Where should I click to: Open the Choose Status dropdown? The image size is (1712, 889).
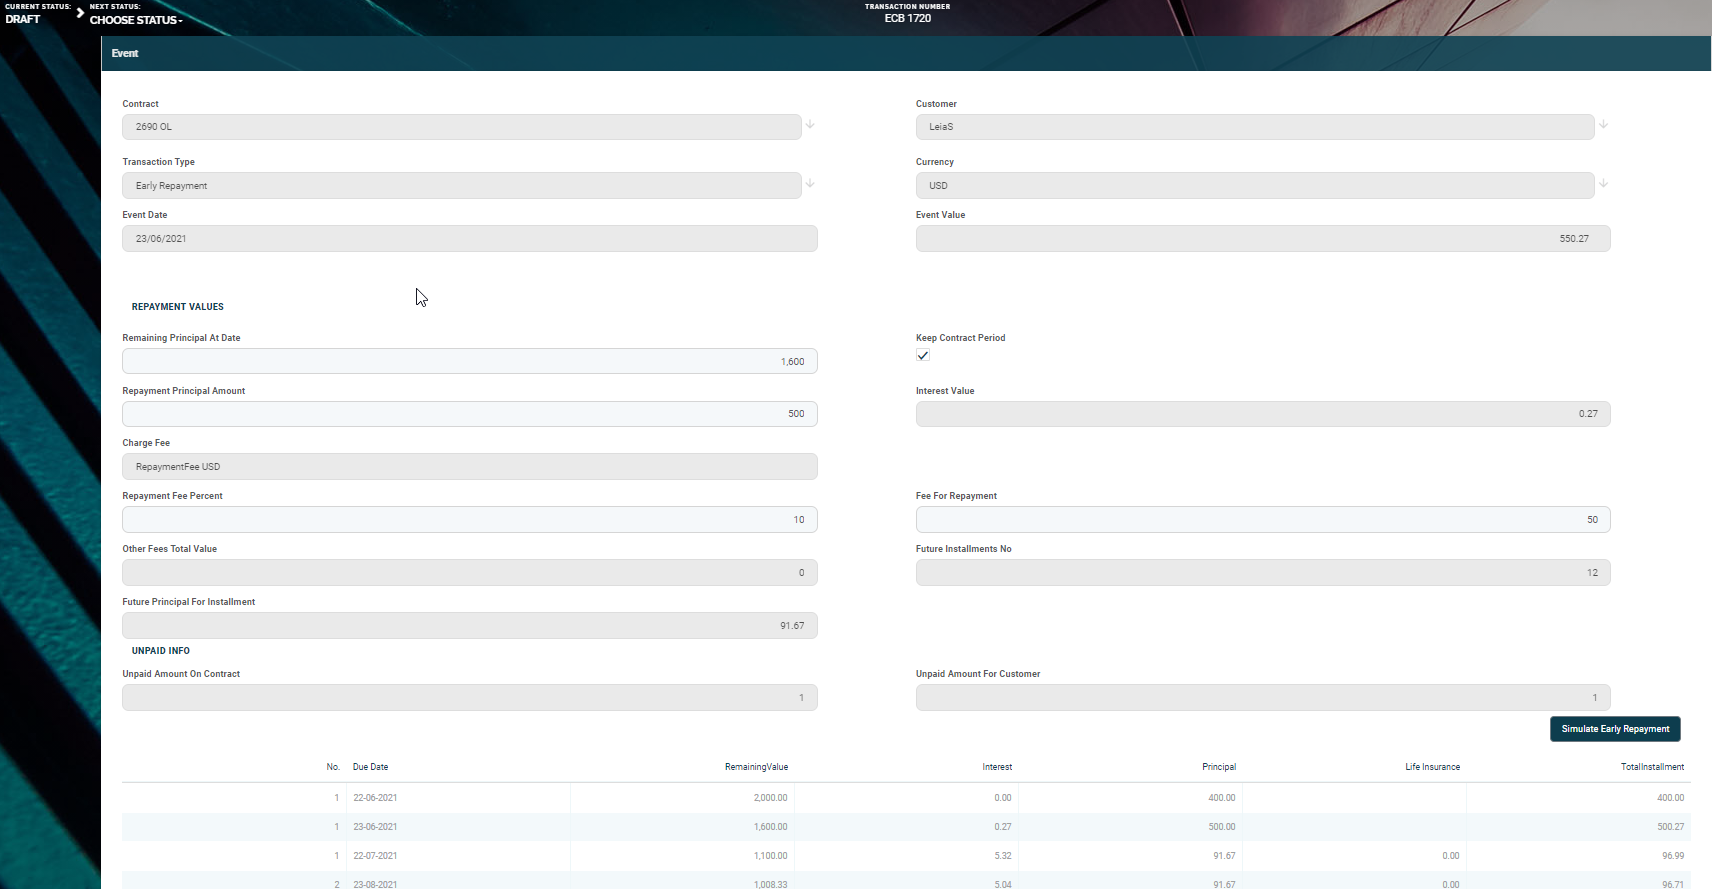pyautogui.click(x=136, y=20)
